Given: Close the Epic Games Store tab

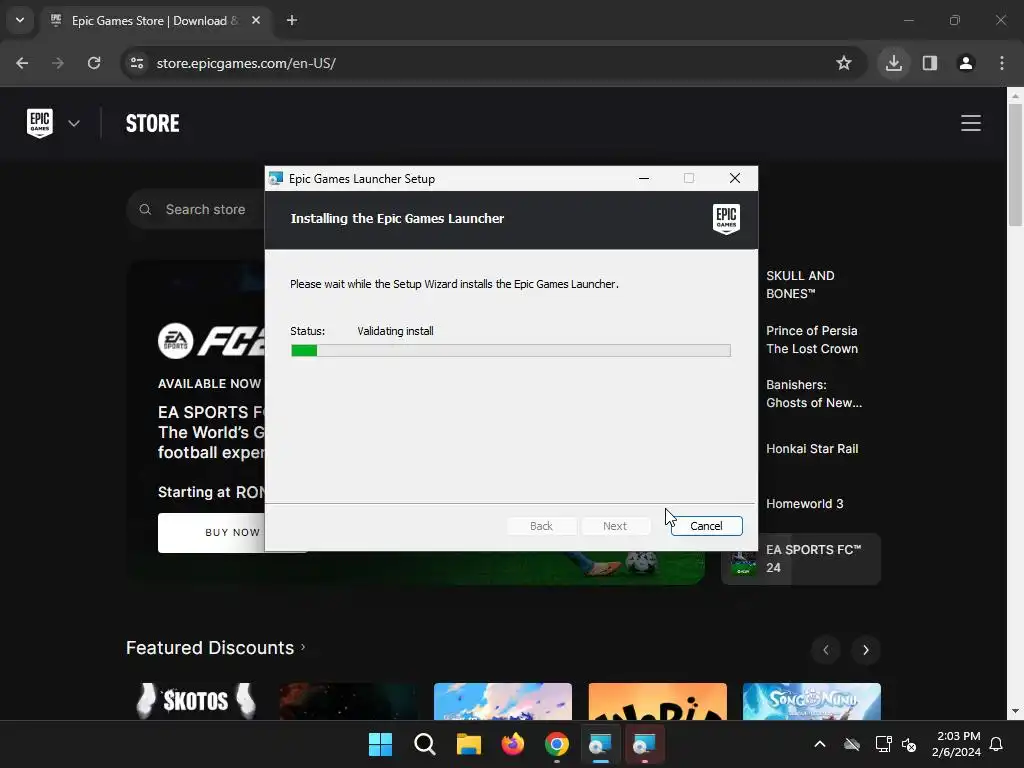Looking at the screenshot, I should [x=256, y=21].
